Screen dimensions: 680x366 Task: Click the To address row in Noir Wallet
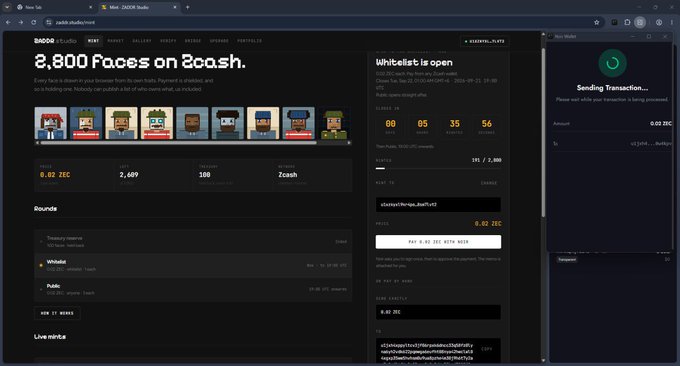pyautogui.click(x=612, y=144)
